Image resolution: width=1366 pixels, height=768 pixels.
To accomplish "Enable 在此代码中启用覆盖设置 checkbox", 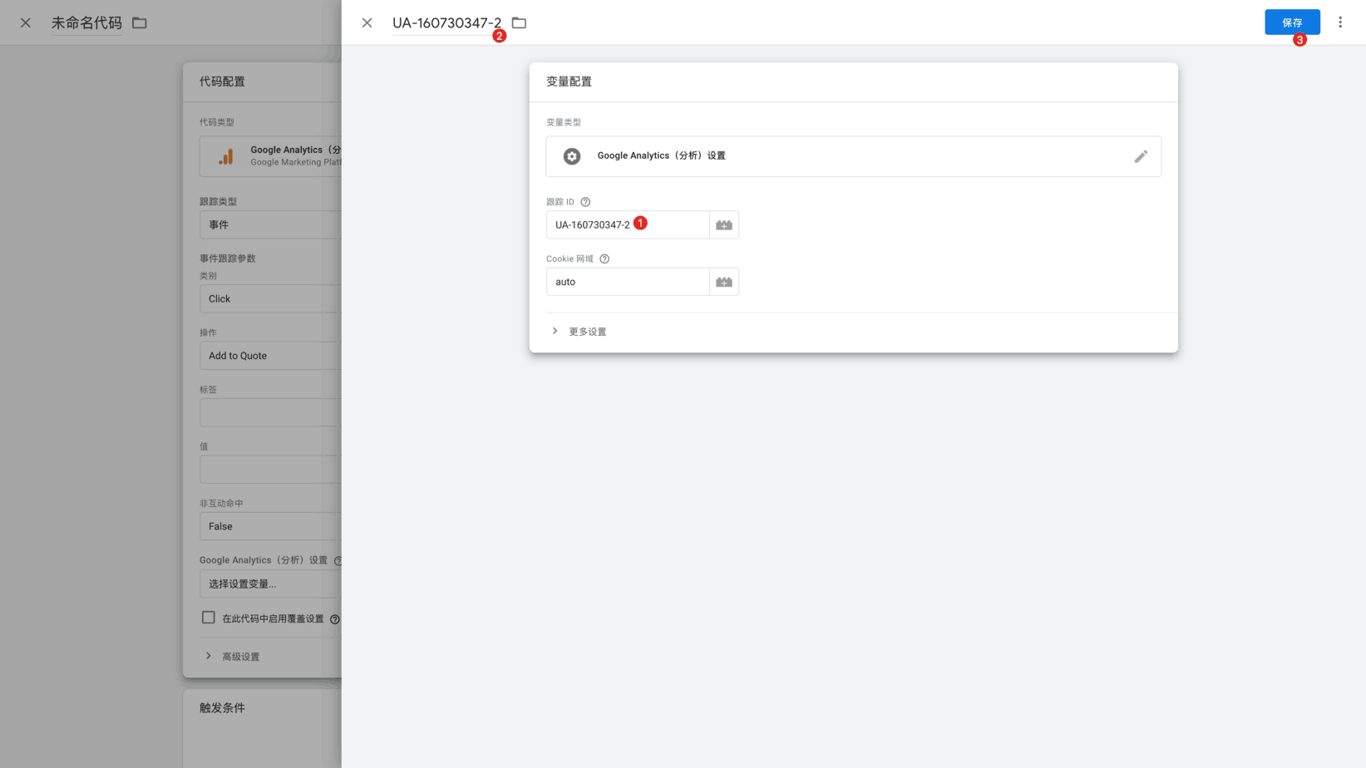I will pyautogui.click(x=208, y=618).
